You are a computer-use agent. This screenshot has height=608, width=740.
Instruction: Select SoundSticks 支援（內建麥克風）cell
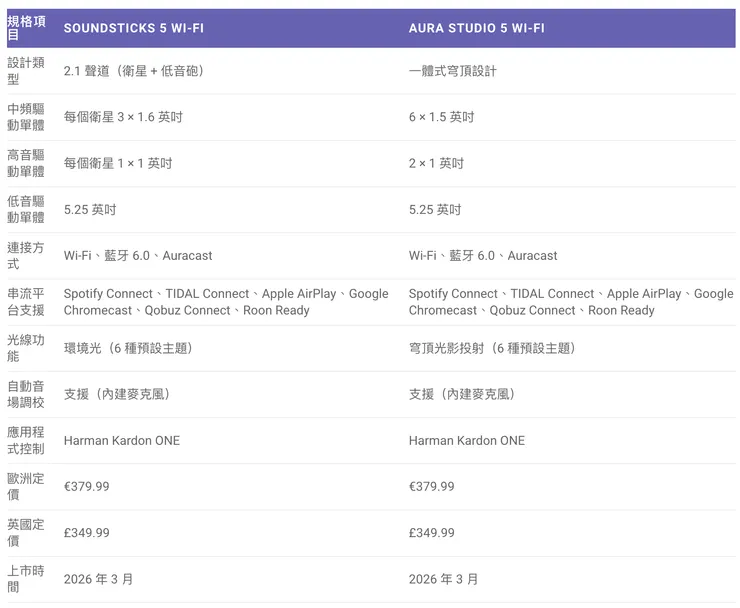pyautogui.click(x=117, y=394)
